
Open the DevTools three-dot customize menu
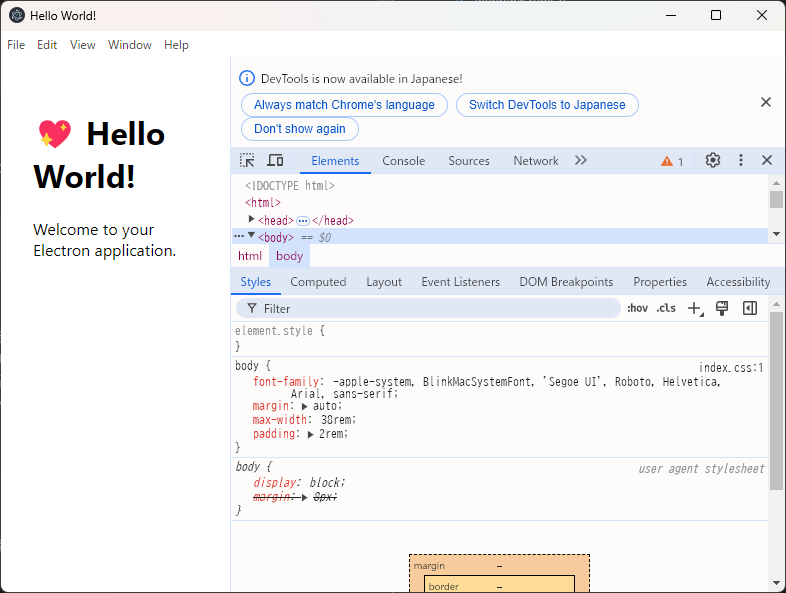[741, 160]
